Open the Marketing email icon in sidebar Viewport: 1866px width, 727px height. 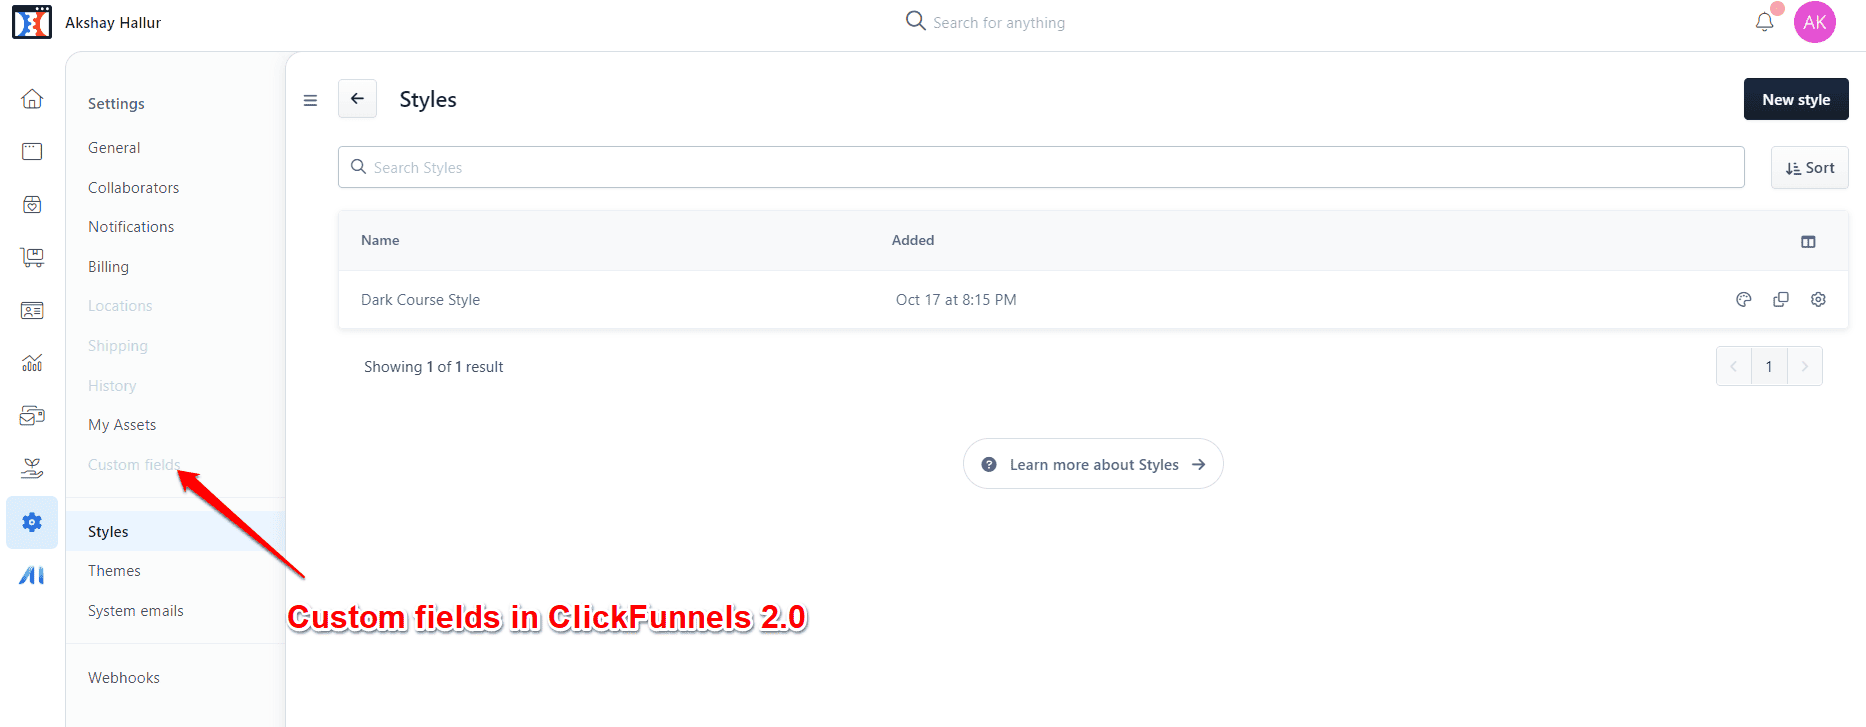point(32,415)
